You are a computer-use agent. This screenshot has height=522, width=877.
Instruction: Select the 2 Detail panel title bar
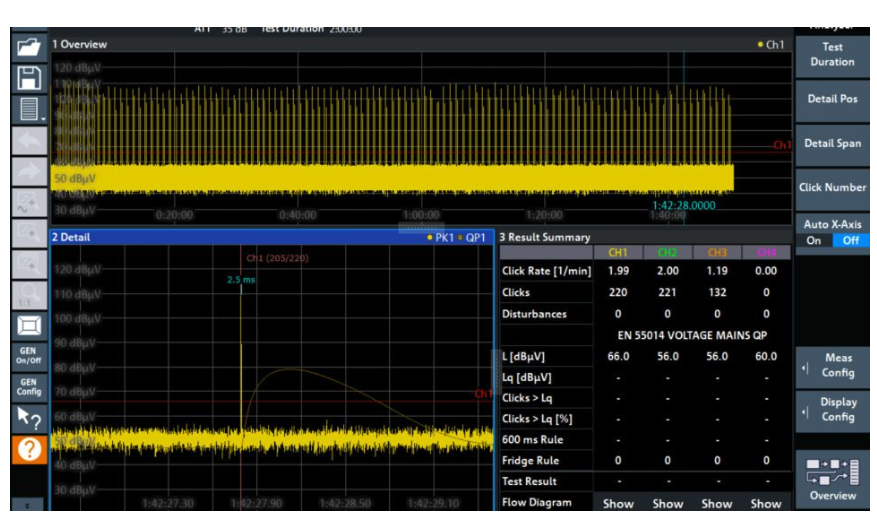272,237
